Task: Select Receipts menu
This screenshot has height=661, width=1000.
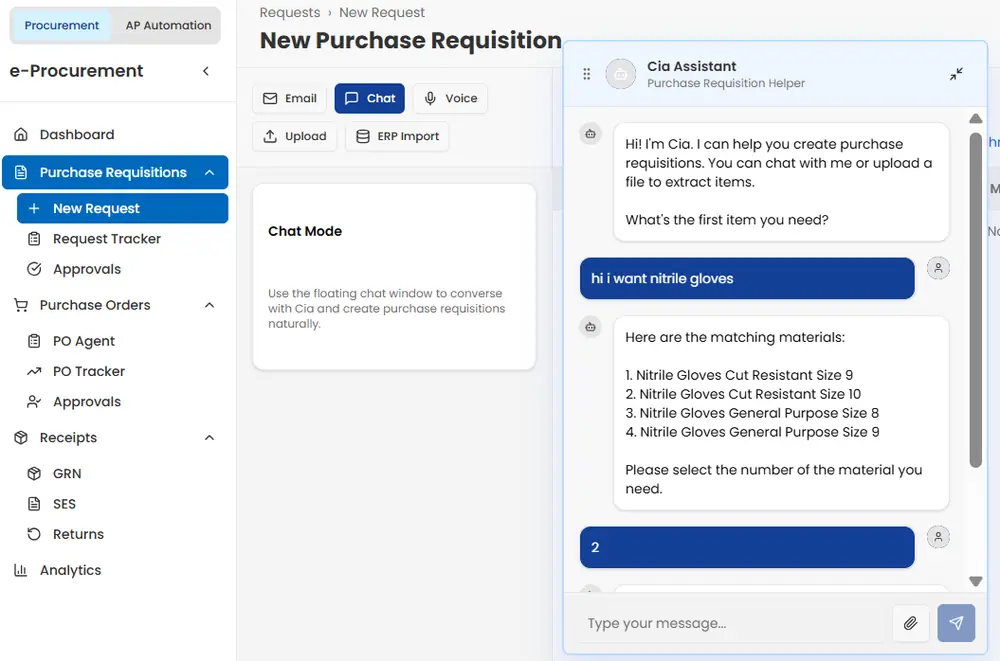Action: pyautogui.click(x=68, y=438)
